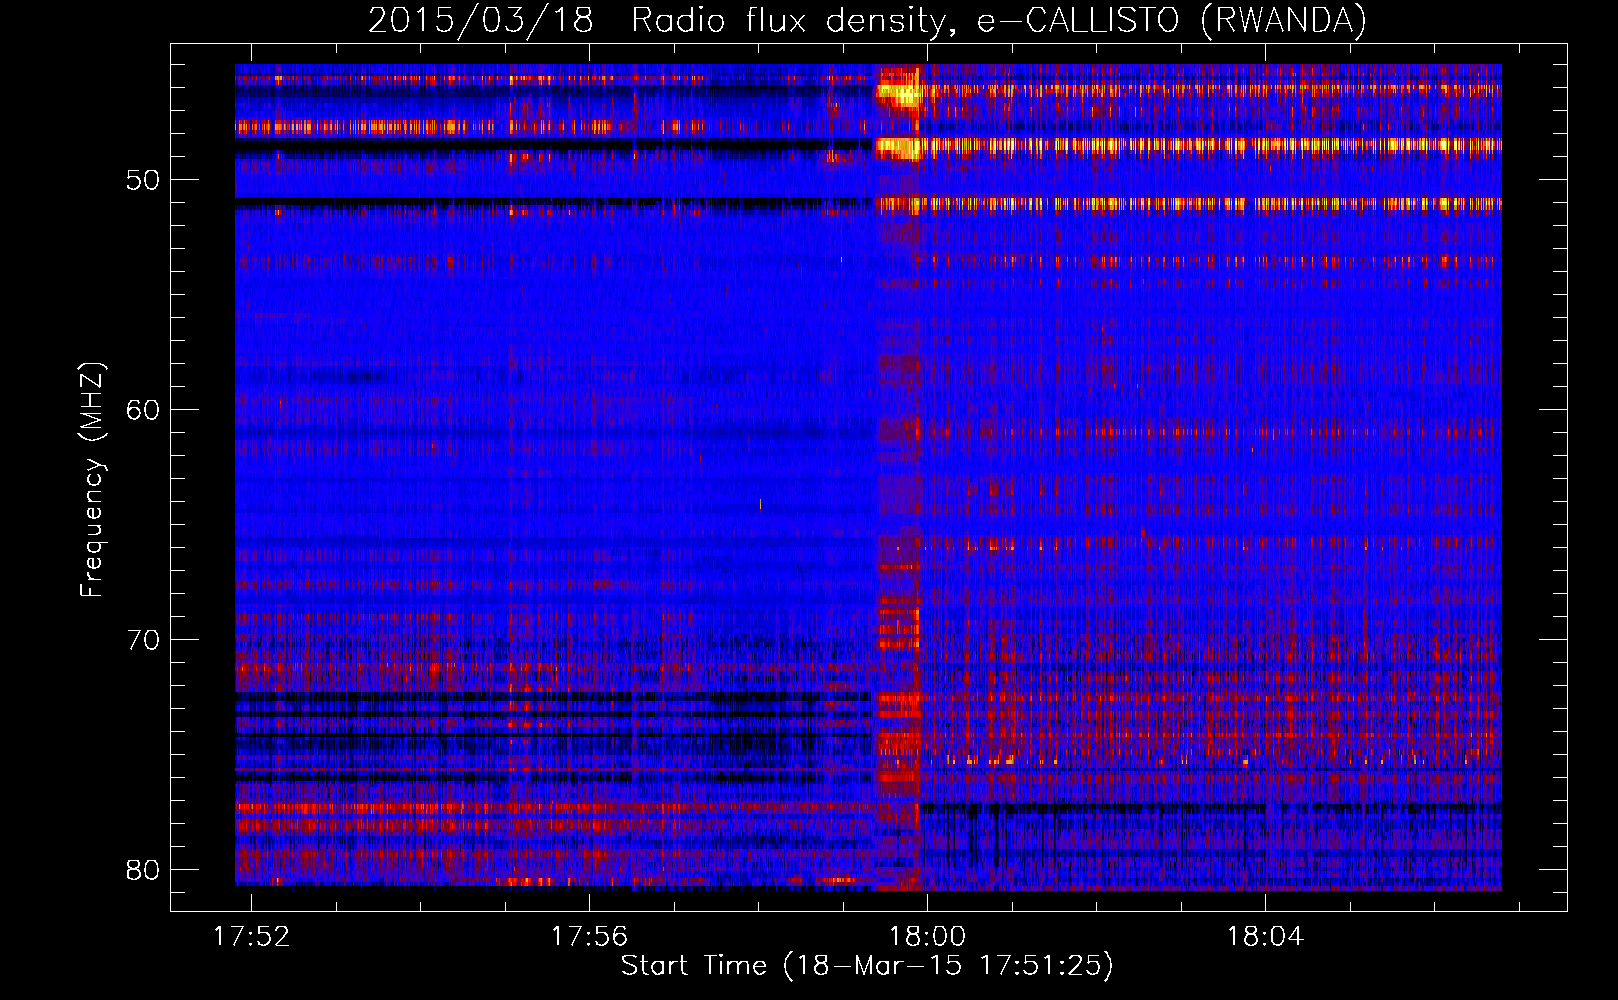Click the 18:04 time tick label
Screen dimensions: 1618x1000
[x=1266, y=937]
